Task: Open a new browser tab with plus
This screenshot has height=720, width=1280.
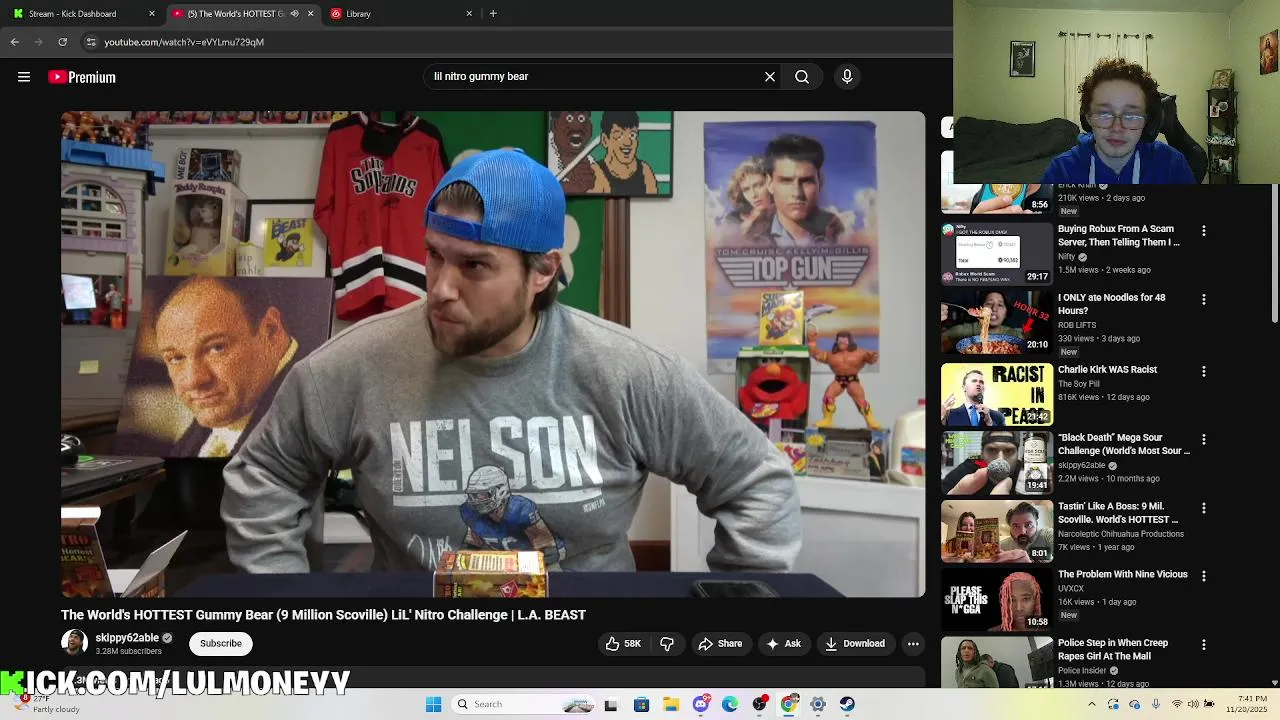Action: (x=493, y=14)
